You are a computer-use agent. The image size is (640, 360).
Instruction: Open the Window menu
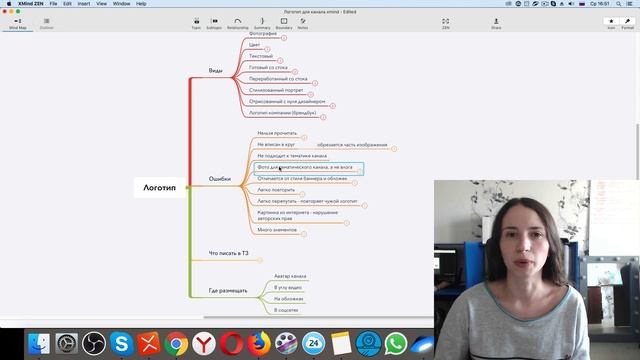point(121,4)
